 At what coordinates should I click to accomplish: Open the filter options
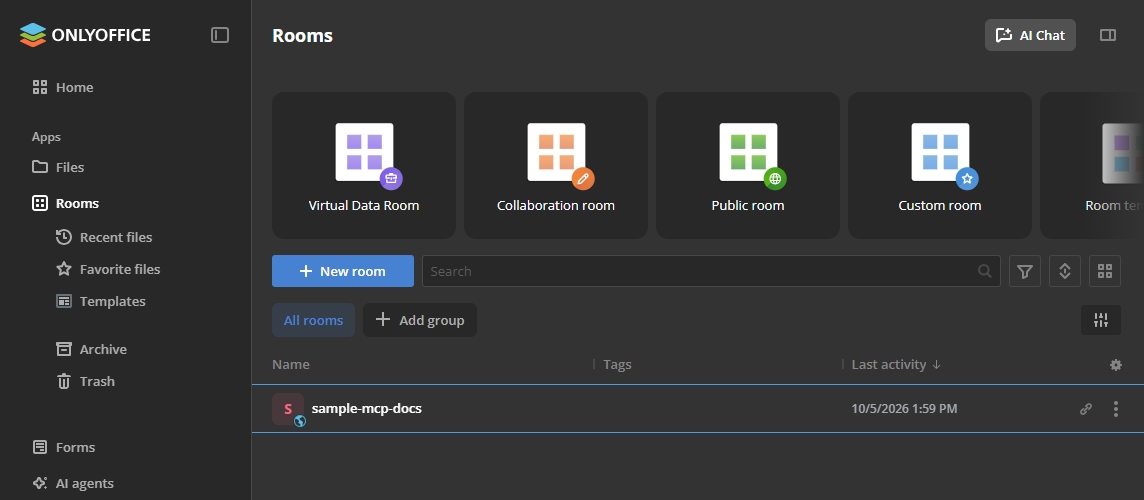[1025, 271]
